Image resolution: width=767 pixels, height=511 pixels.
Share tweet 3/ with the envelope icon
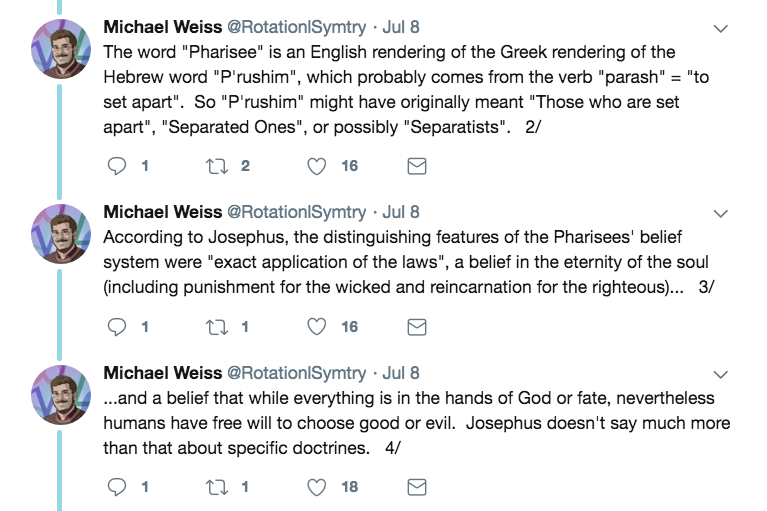click(417, 326)
